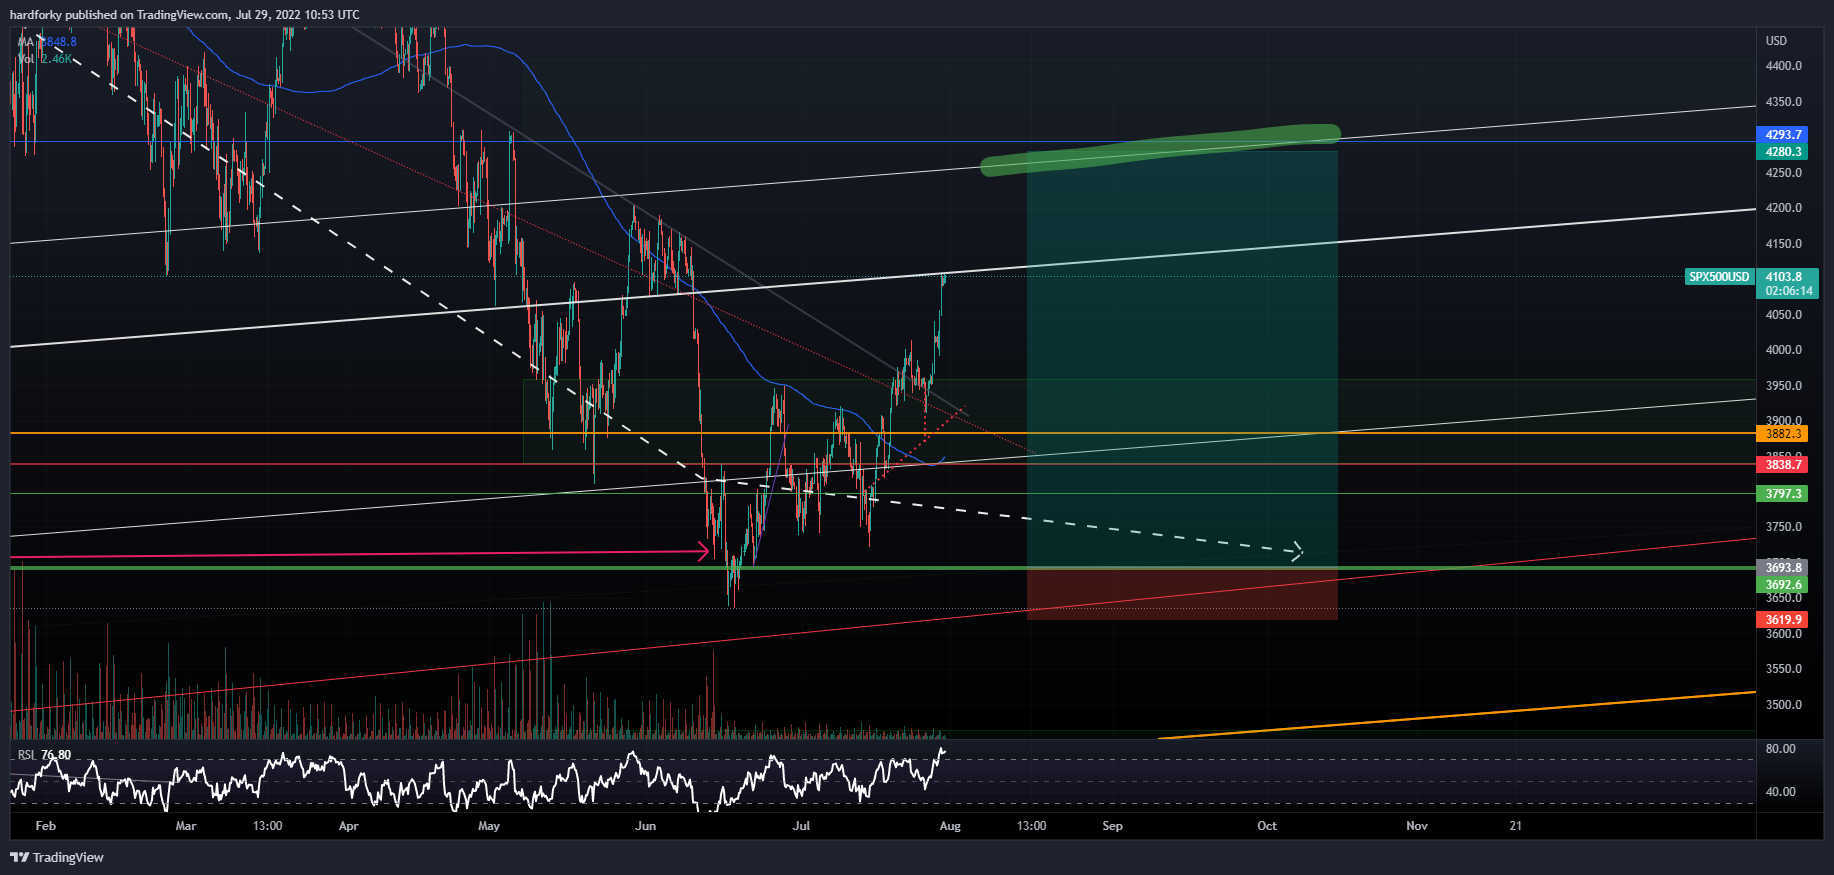Click the 3550.0 price axis tick
Screen dimensions: 1834x875
tap(1784, 669)
